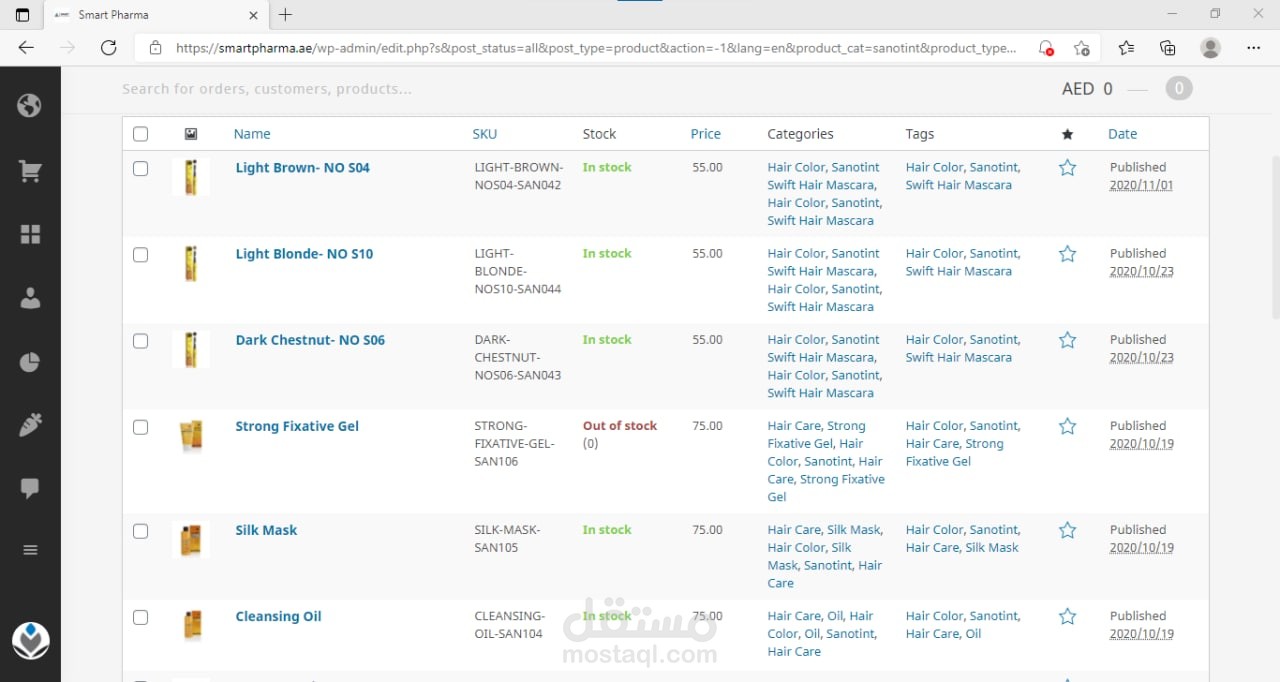Click the Cleansing Oil product thumbnail
The image size is (1280, 682).
[191, 625]
